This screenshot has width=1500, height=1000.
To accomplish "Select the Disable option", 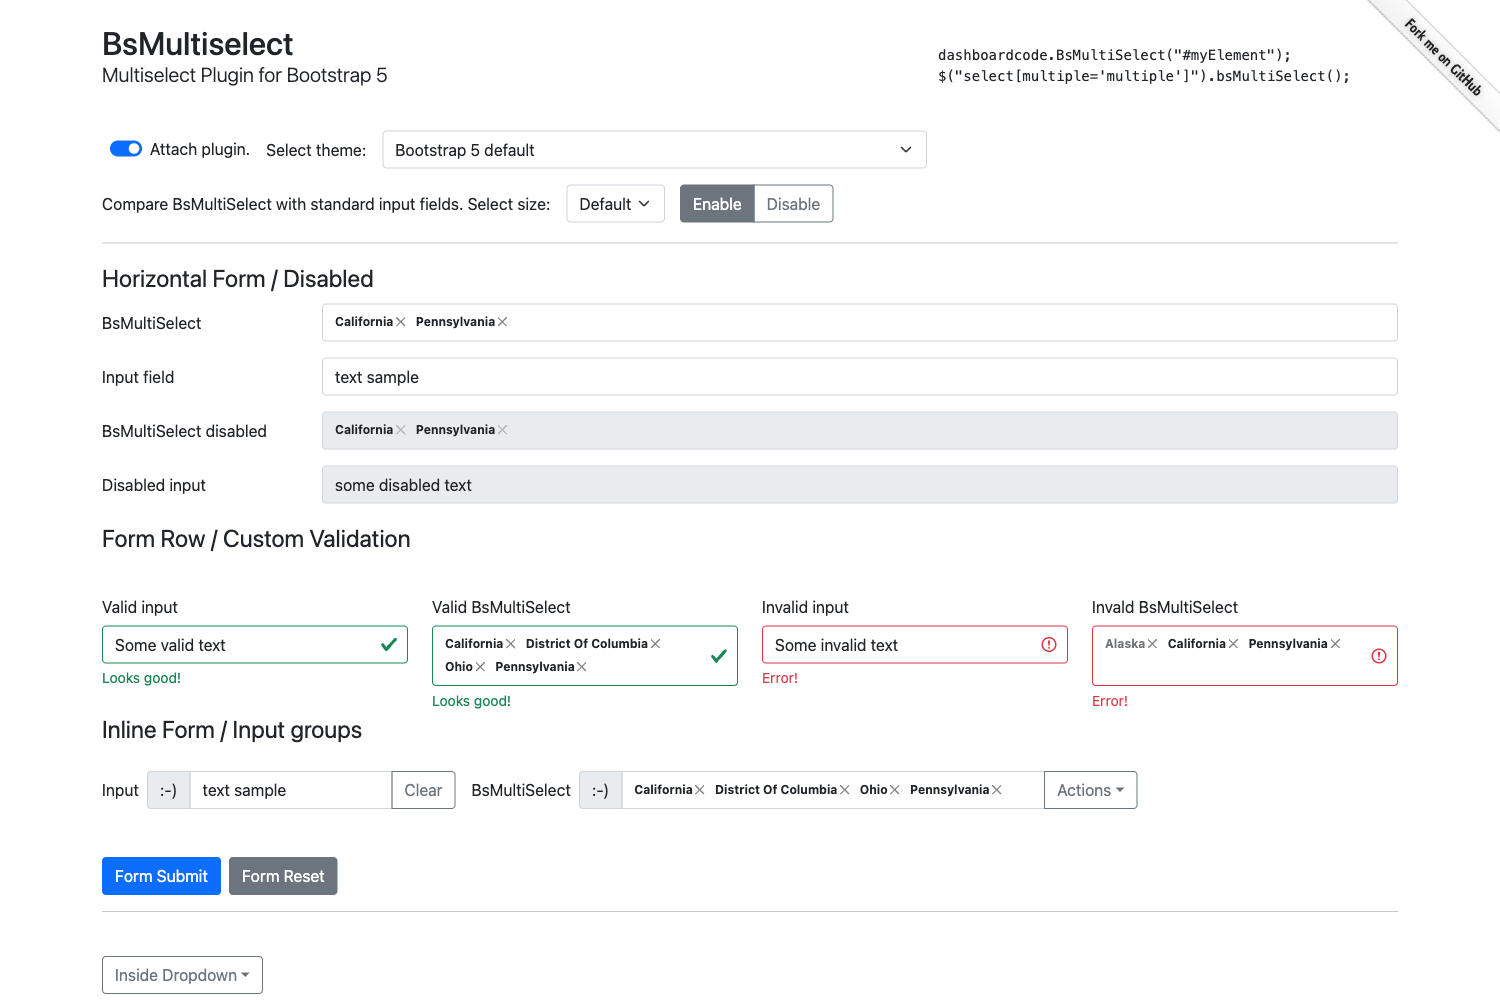I will pos(792,203).
